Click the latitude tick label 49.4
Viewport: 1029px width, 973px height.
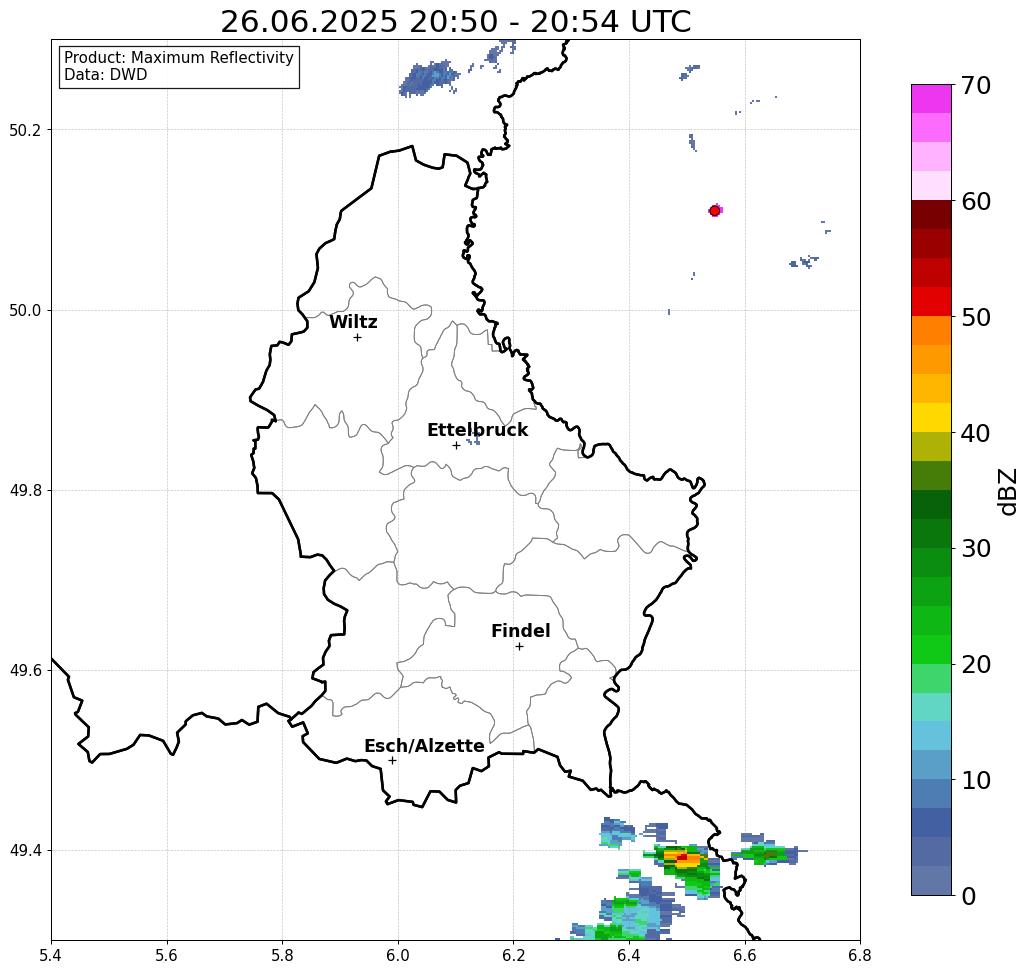tap(25, 851)
